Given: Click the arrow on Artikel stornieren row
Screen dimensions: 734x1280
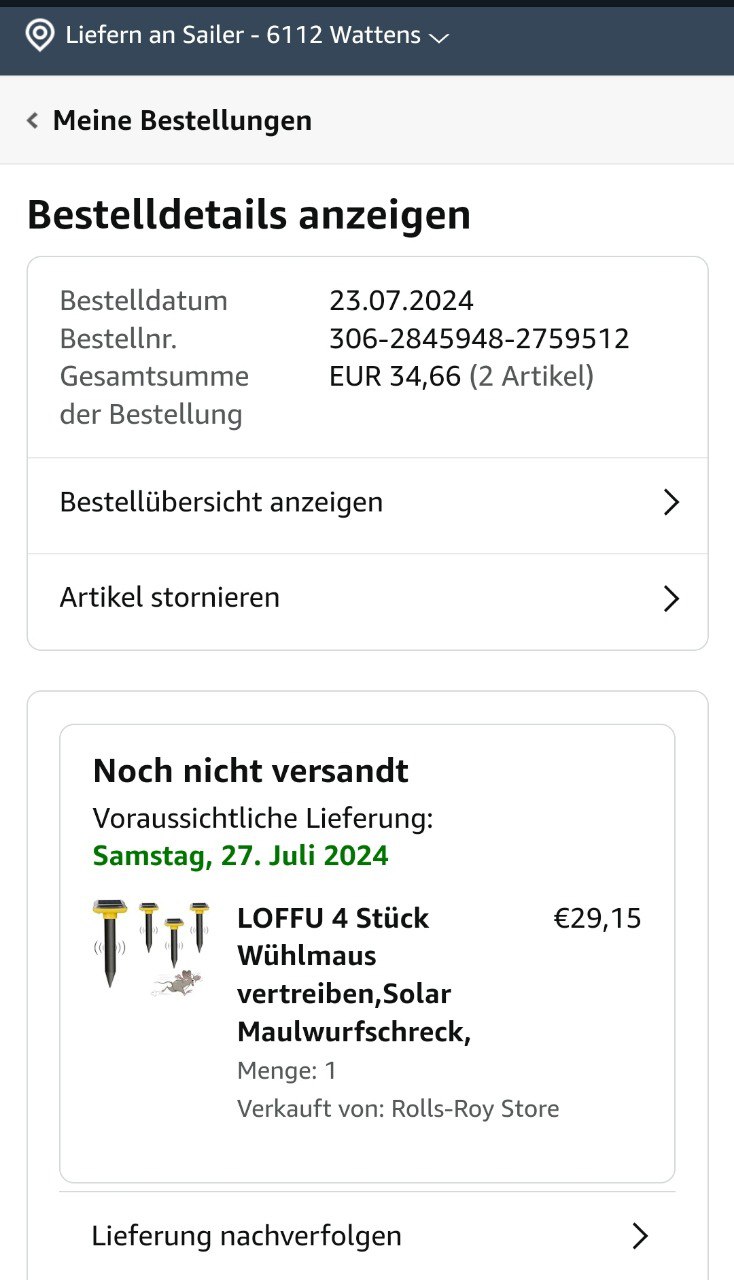Looking at the screenshot, I should [x=671, y=598].
